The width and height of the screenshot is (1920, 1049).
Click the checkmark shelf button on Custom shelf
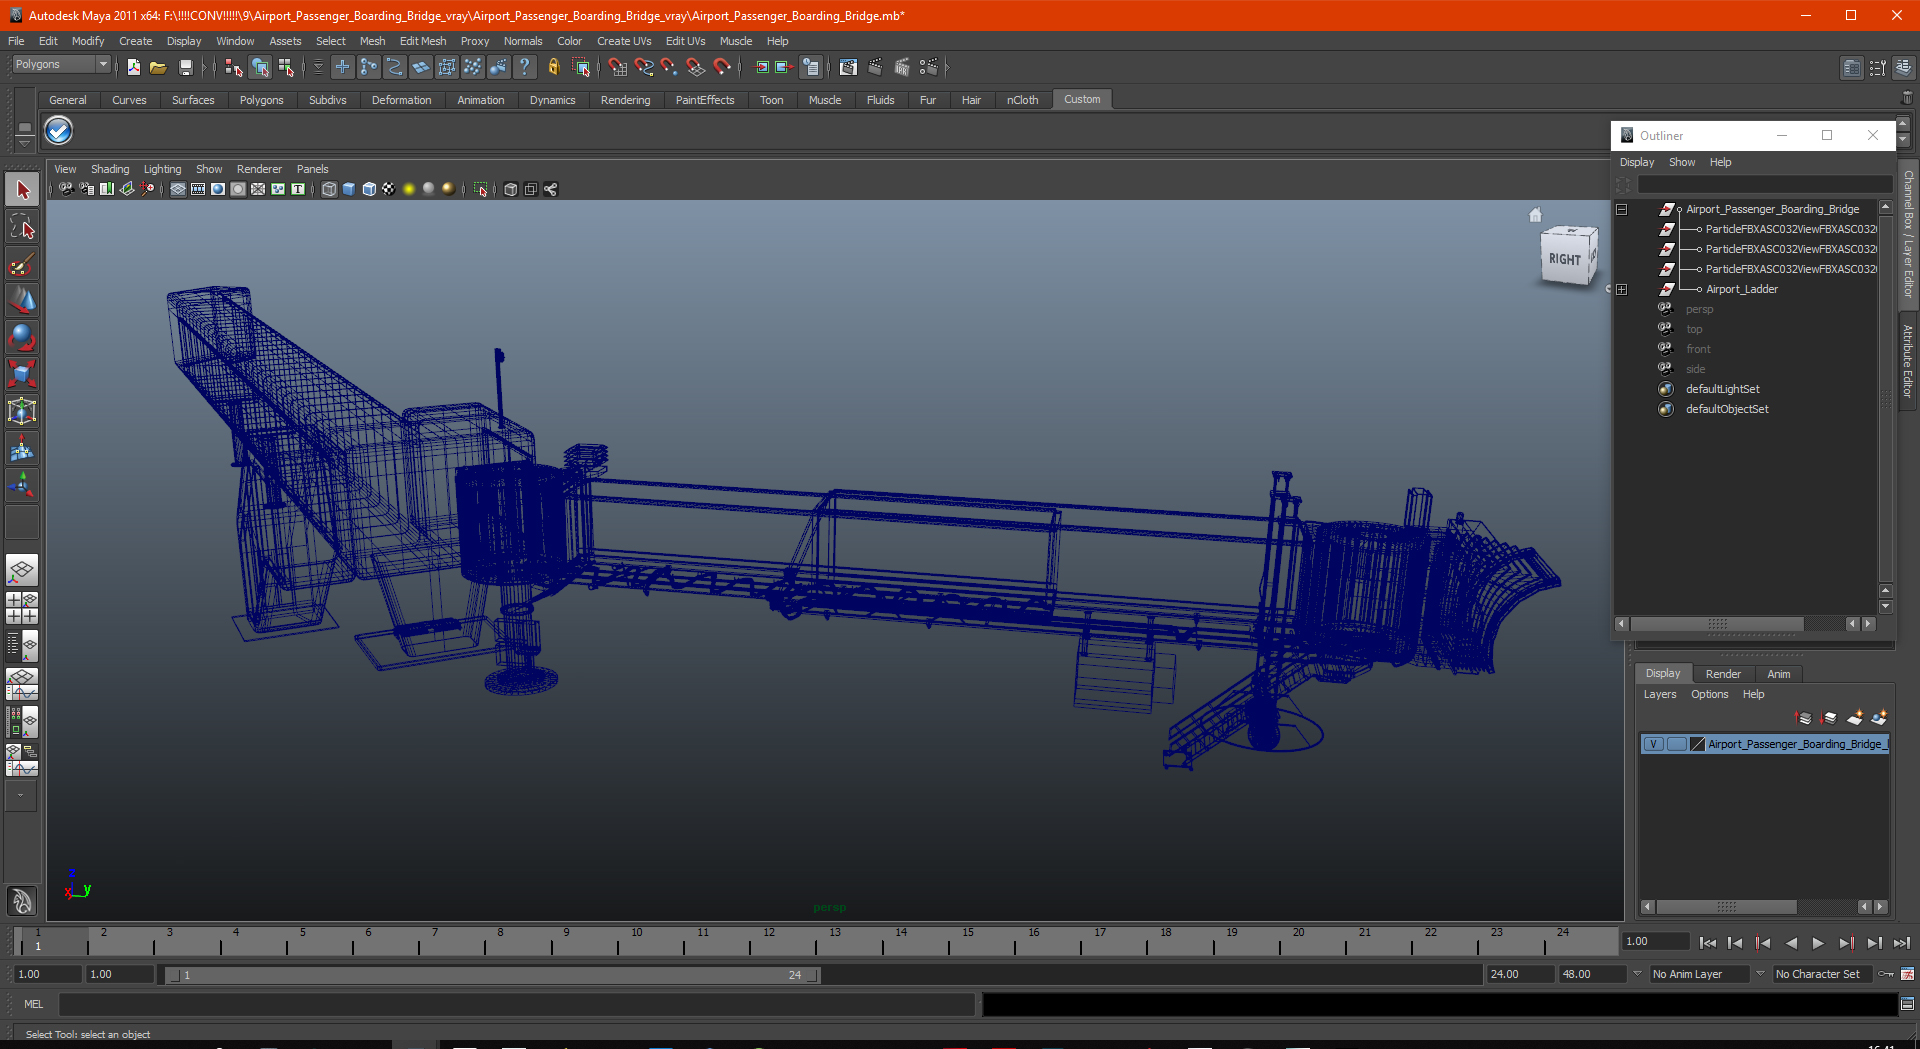[x=59, y=131]
